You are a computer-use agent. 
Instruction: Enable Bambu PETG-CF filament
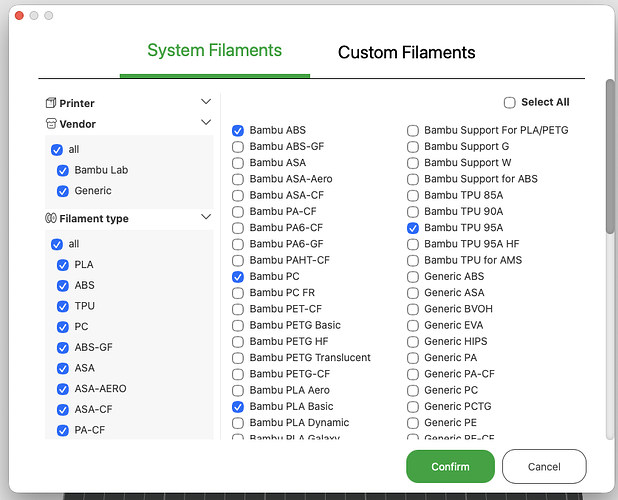click(x=238, y=374)
